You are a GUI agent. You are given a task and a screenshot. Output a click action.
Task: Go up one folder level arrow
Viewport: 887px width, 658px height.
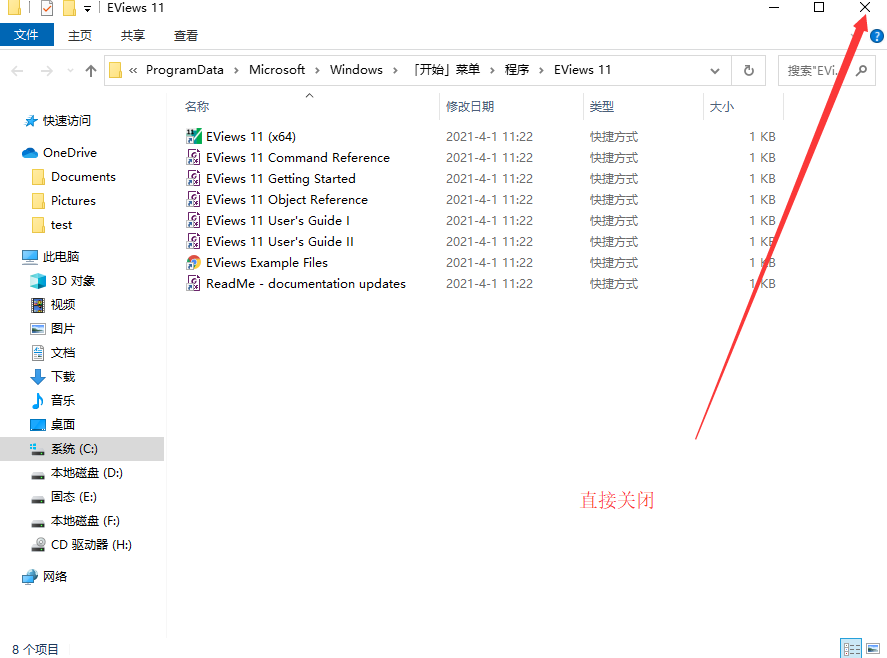pyautogui.click(x=91, y=71)
